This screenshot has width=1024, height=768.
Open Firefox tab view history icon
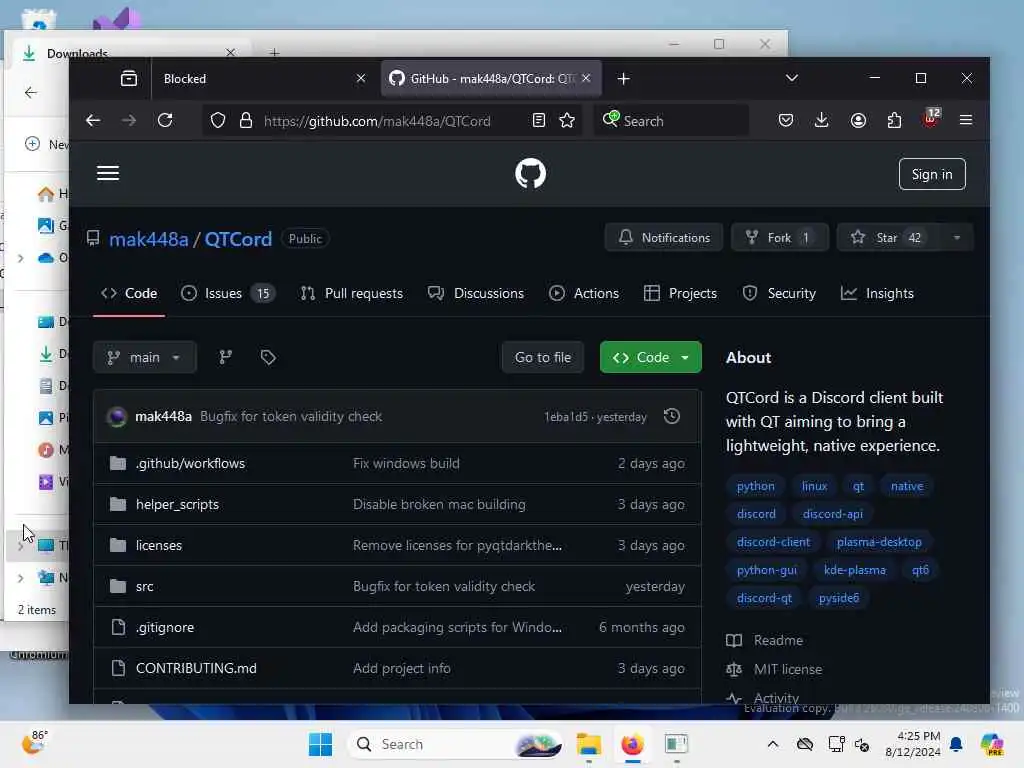coord(129,78)
